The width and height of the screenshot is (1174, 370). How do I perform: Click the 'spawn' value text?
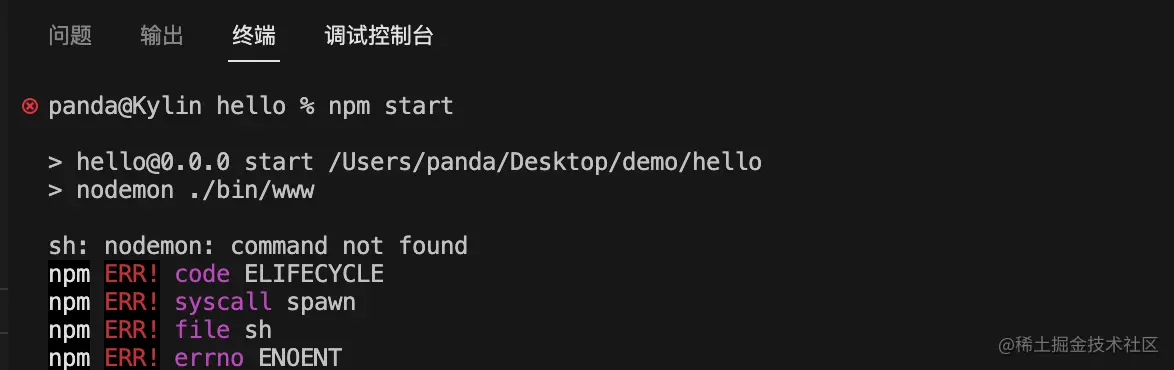320,302
